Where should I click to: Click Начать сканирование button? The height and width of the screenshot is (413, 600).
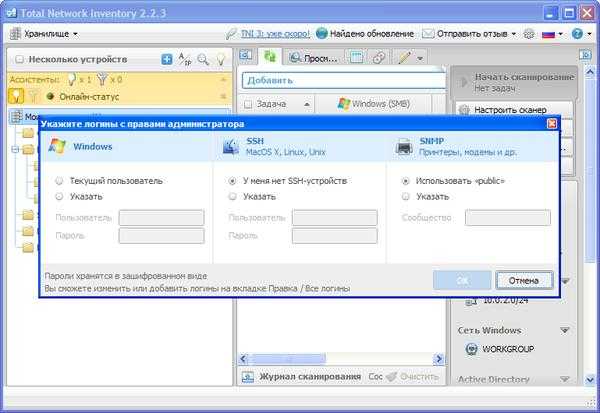[x=514, y=82]
